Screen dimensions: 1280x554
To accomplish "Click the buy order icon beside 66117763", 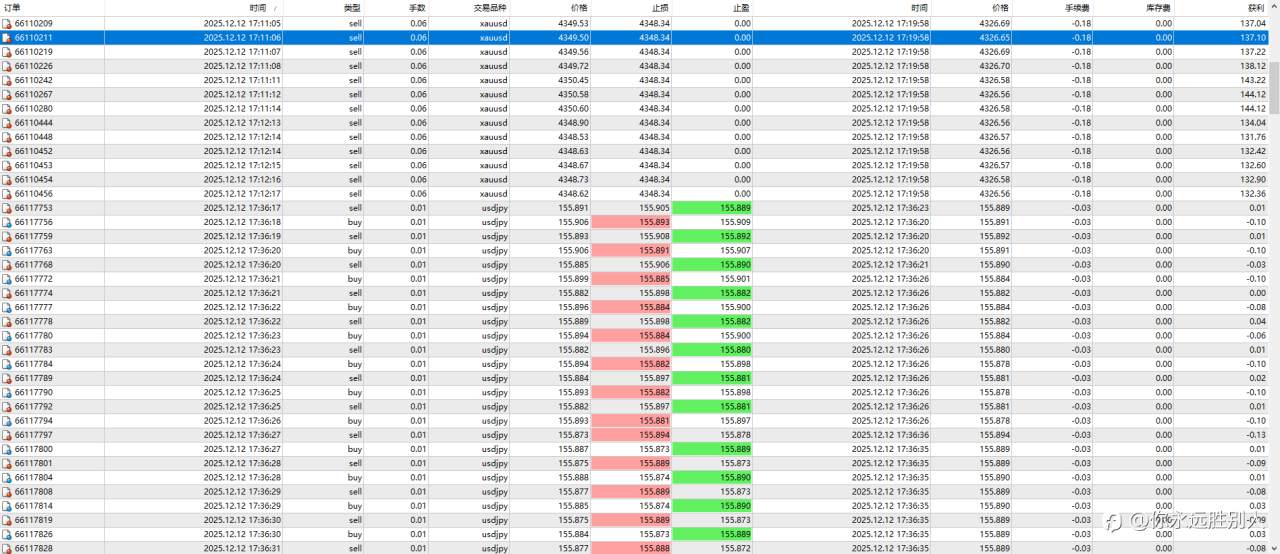I will 7,250.
